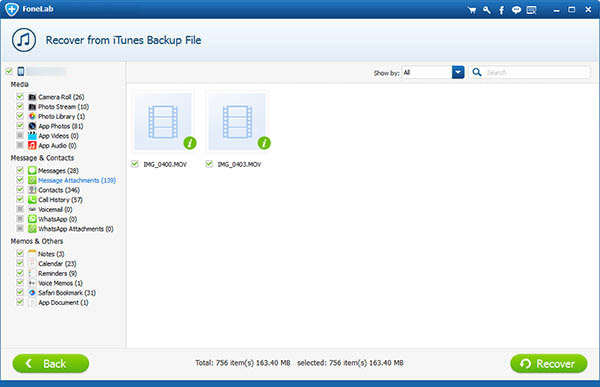The width and height of the screenshot is (600, 387).
Task: Click the WhatsApp icon
Action: [x=32, y=219]
